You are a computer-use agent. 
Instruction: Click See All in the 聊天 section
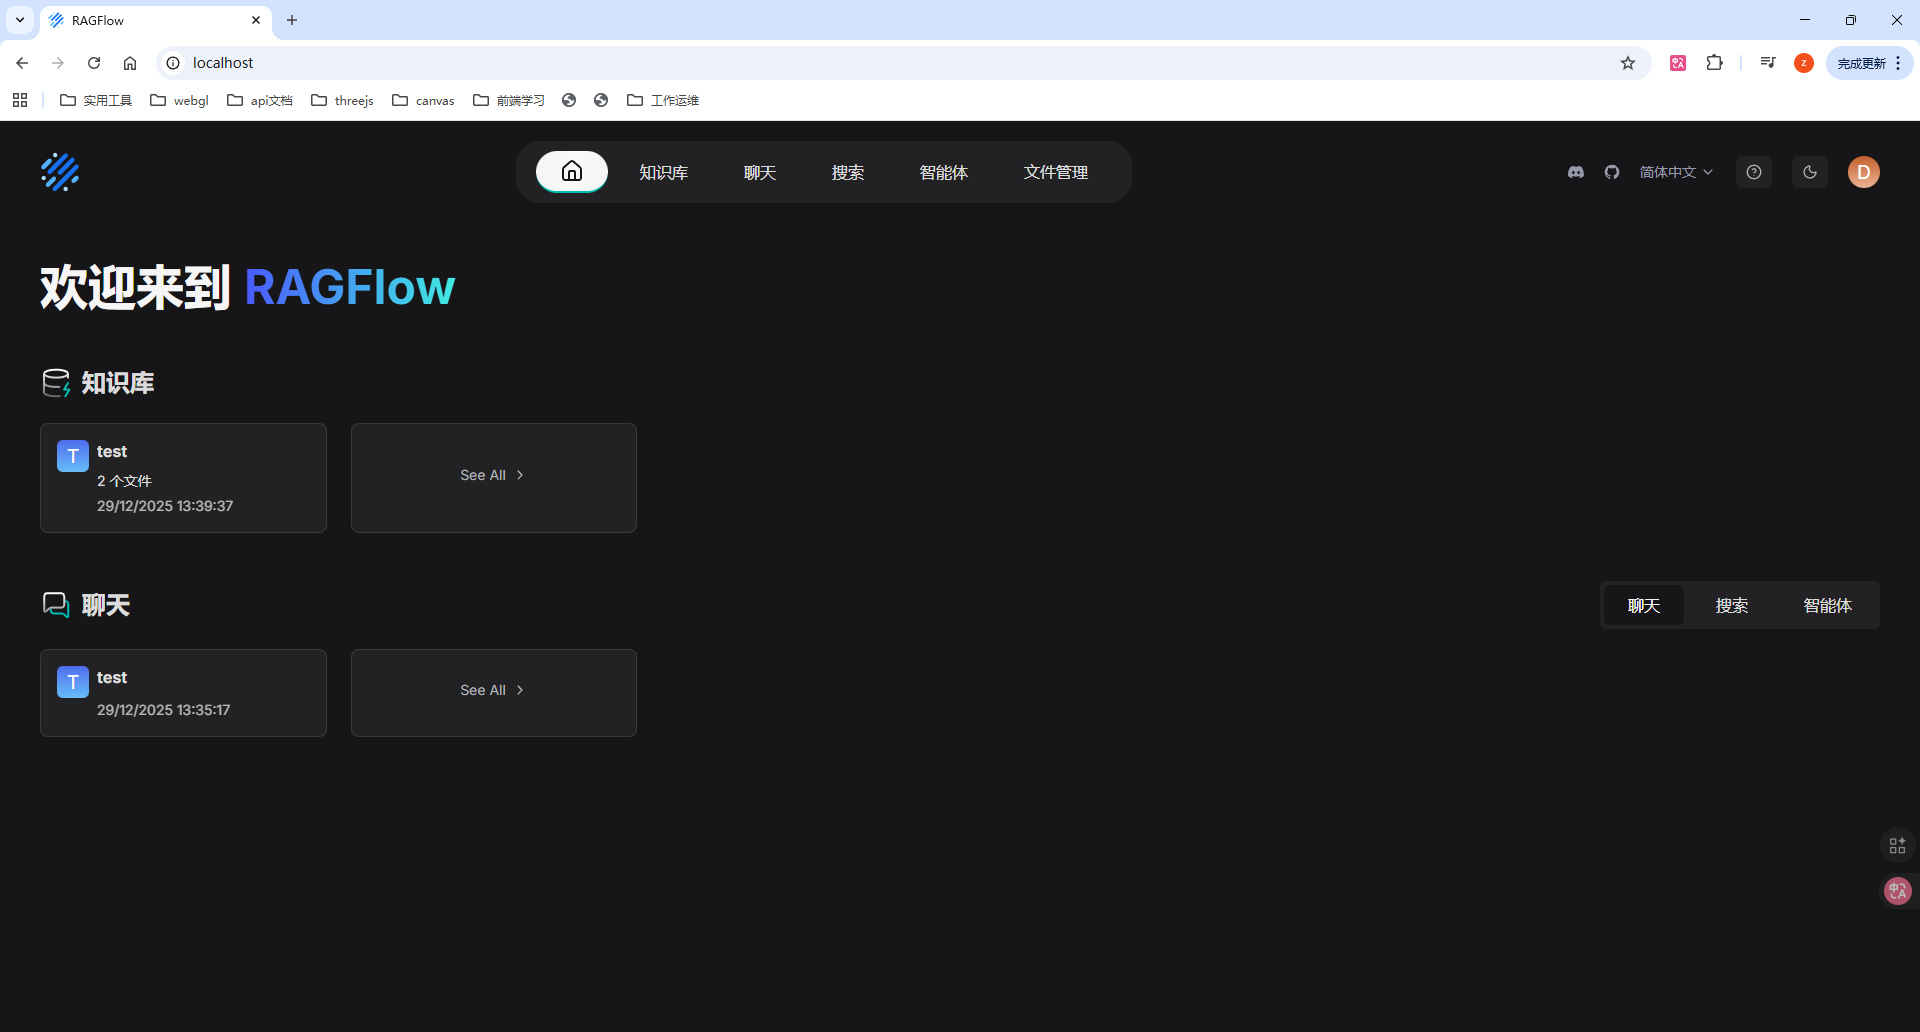tap(493, 691)
